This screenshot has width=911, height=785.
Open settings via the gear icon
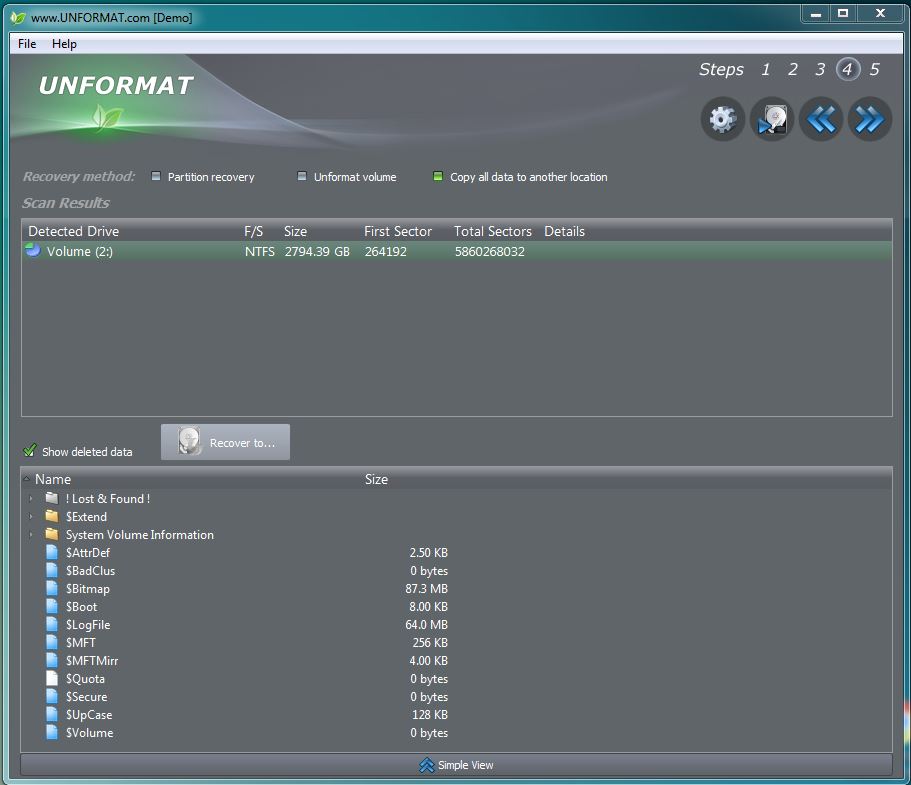pyautogui.click(x=722, y=119)
